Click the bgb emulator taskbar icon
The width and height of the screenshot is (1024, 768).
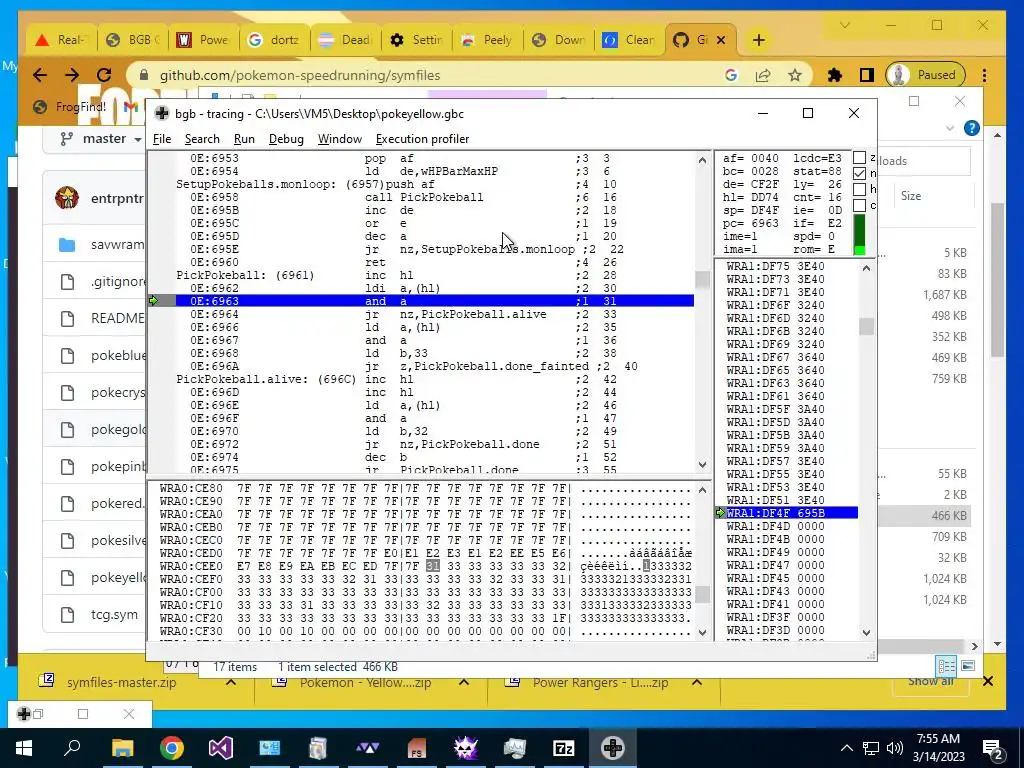pyautogui.click(x=613, y=748)
